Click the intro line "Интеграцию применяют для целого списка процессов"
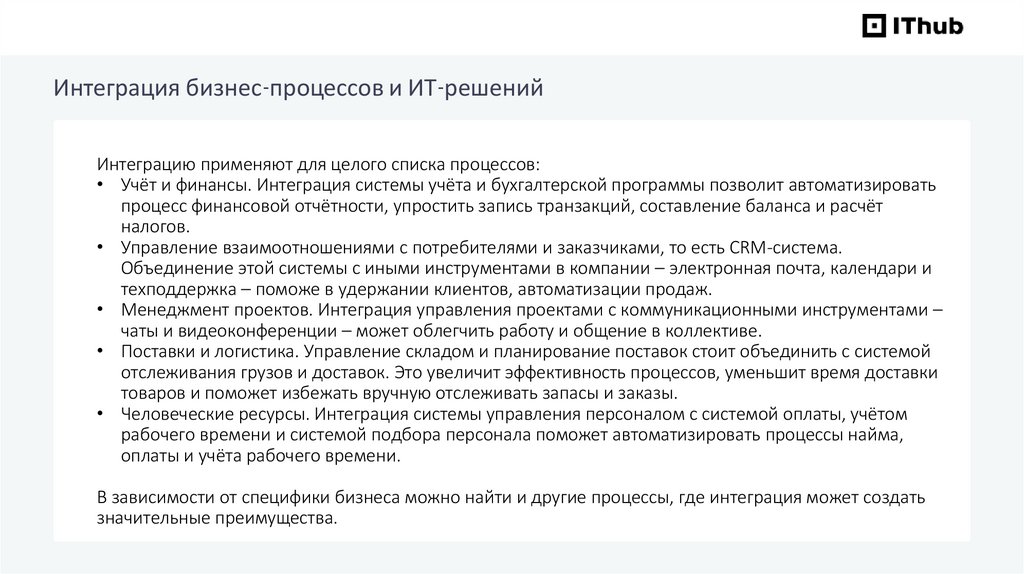The image size is (1024, 574). [317, 164]
